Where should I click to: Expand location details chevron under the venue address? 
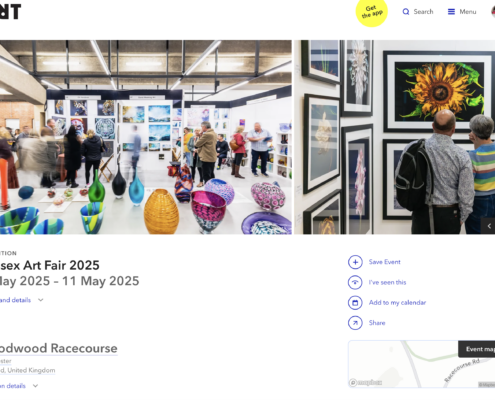(35, 386)
